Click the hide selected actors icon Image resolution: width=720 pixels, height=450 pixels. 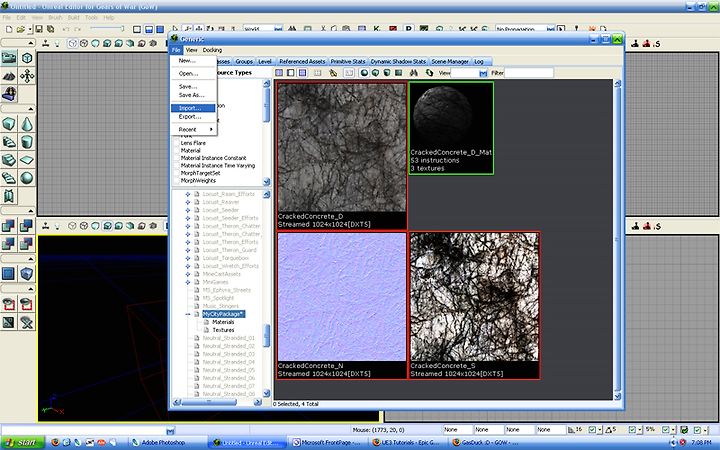pos(27,304)
